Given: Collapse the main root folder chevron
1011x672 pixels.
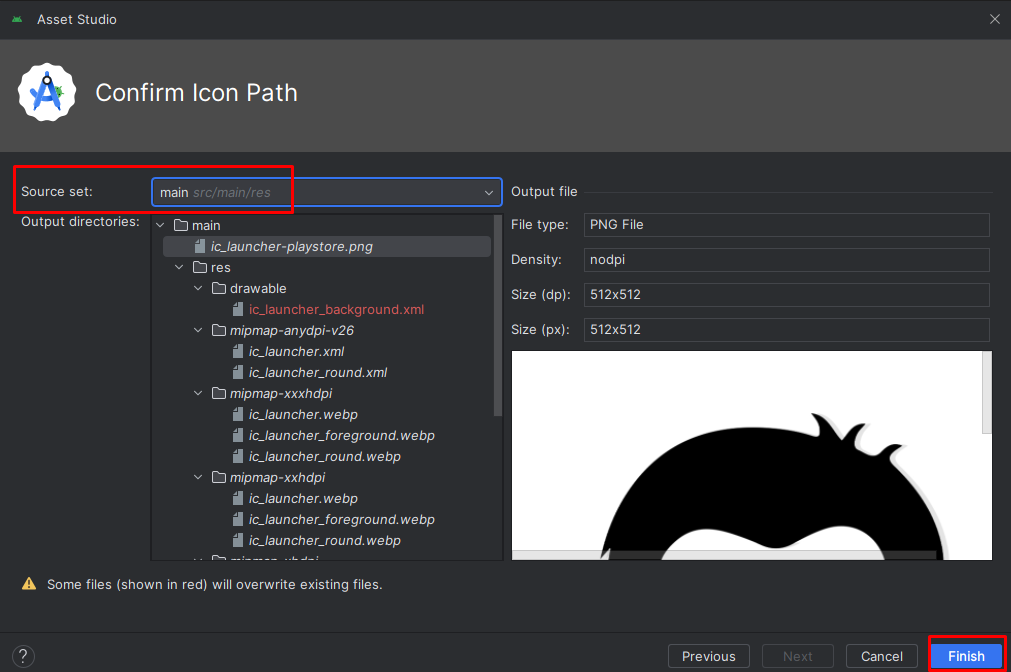Looking at the screenshot, I should (x=161, y=225).
